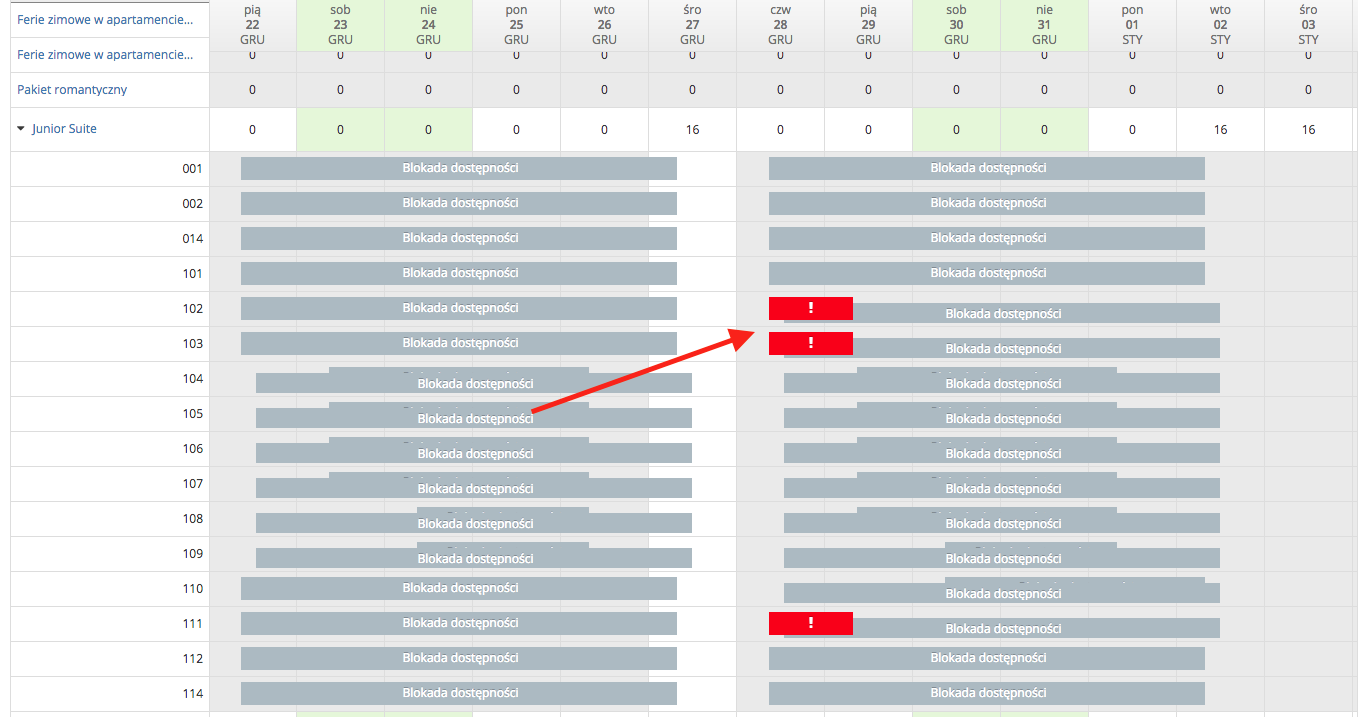Click the red warning marker in room 103
1362x717 pixels.
coord(810,343)
